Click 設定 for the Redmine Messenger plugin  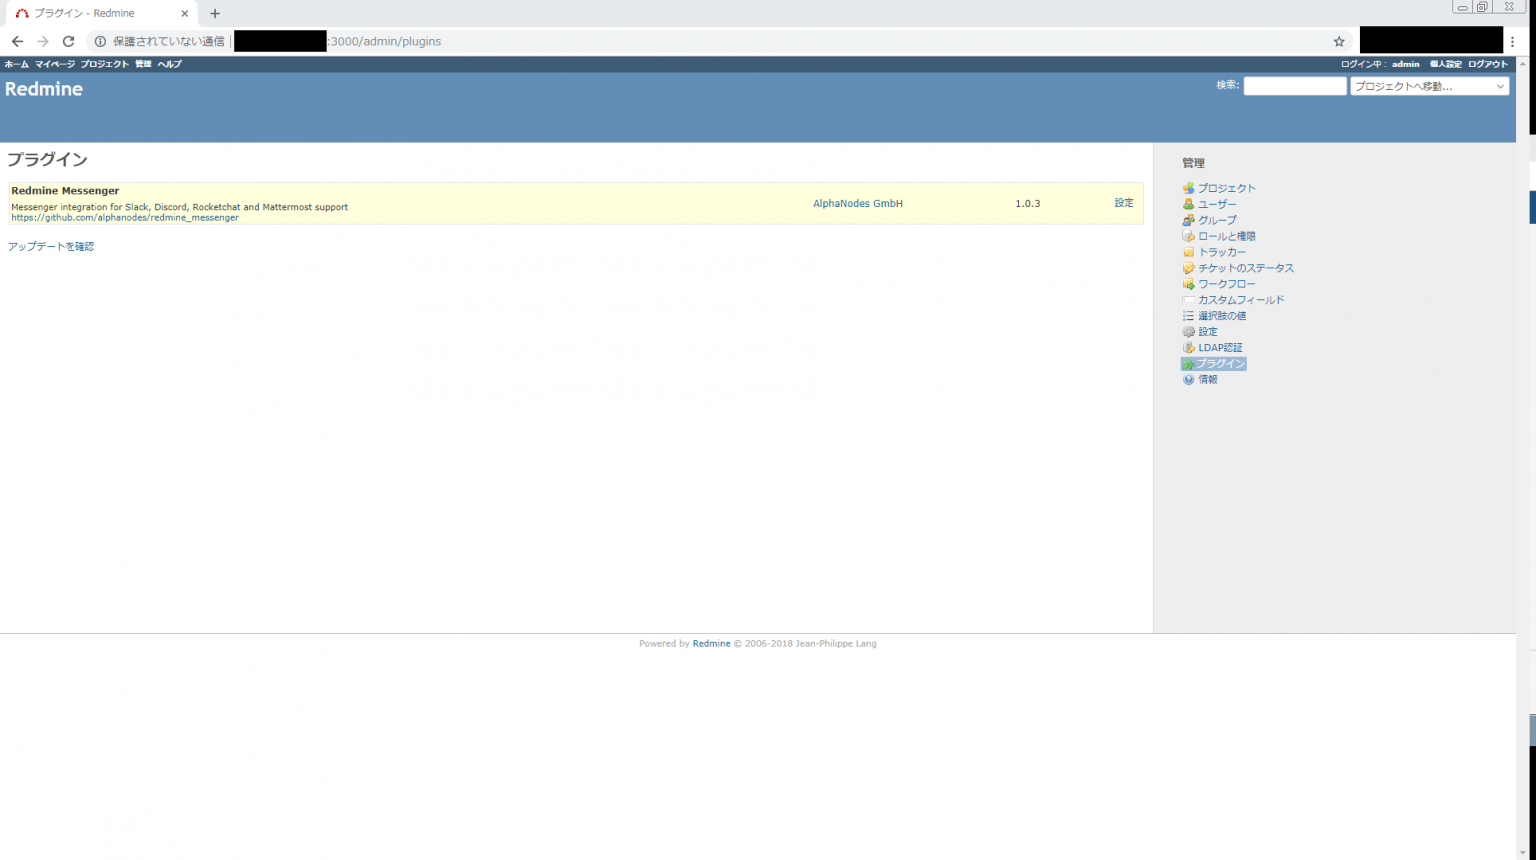pos(1123,203)
